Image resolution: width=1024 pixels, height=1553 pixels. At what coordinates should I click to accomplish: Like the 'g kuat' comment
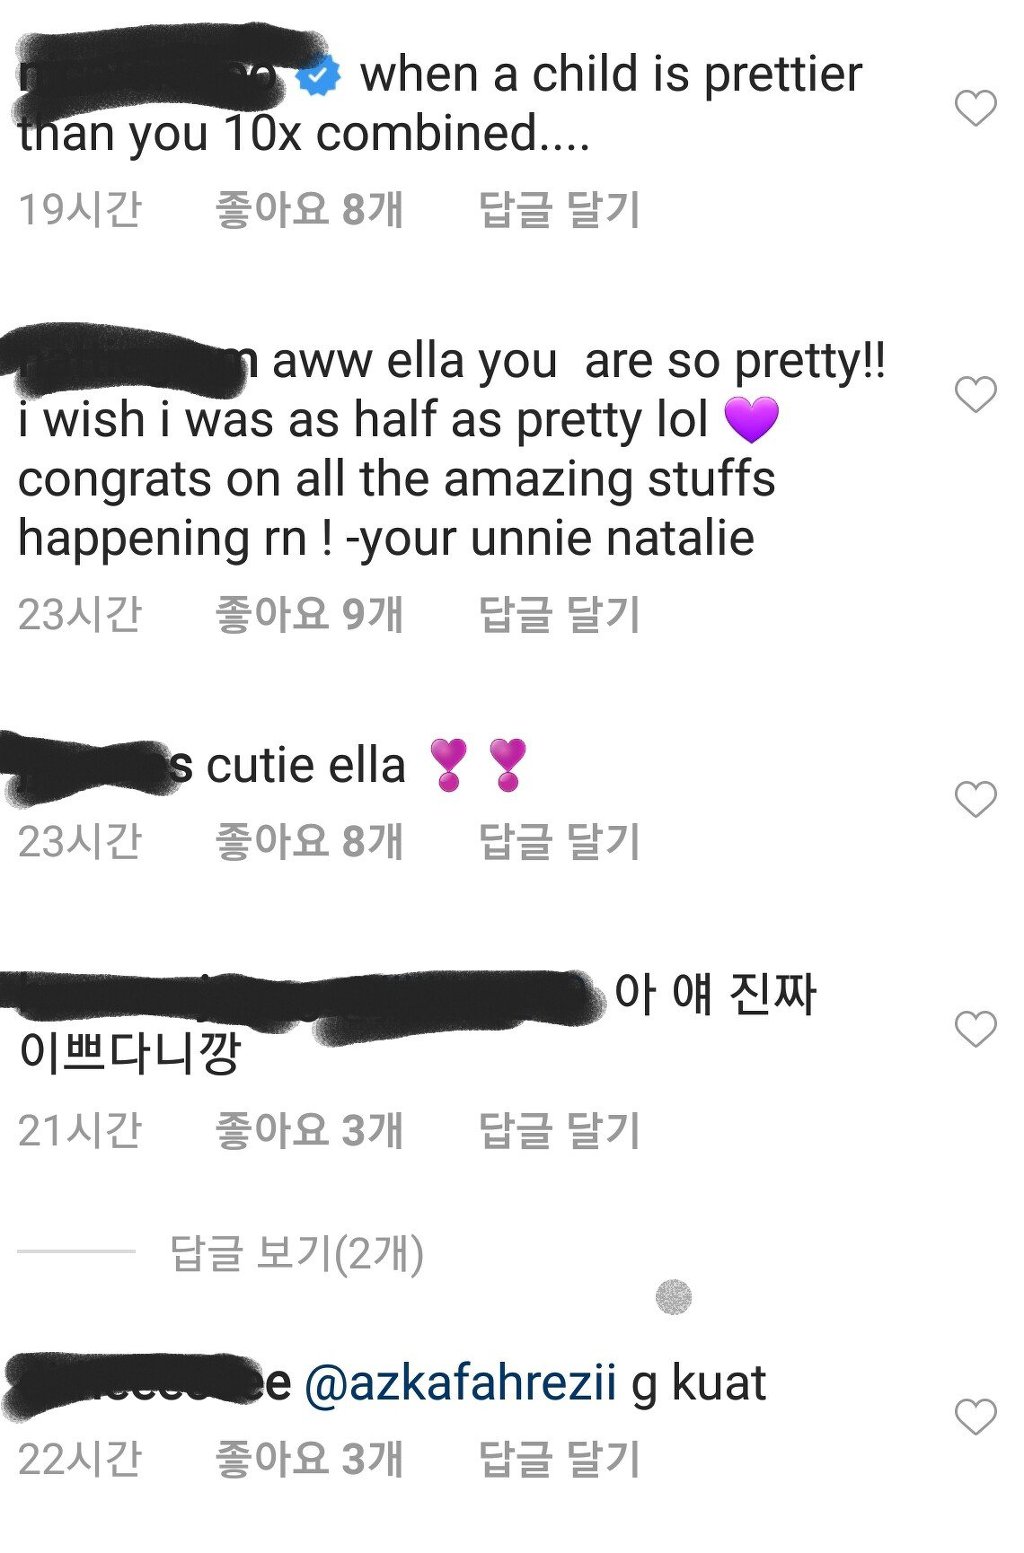click(975, 1417)
